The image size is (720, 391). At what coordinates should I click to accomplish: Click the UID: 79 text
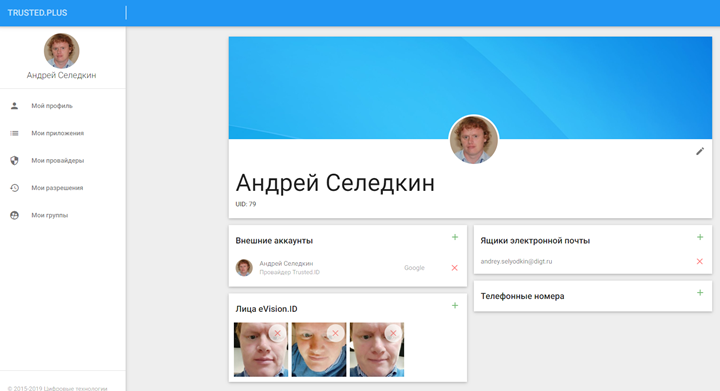pos(246,204)
